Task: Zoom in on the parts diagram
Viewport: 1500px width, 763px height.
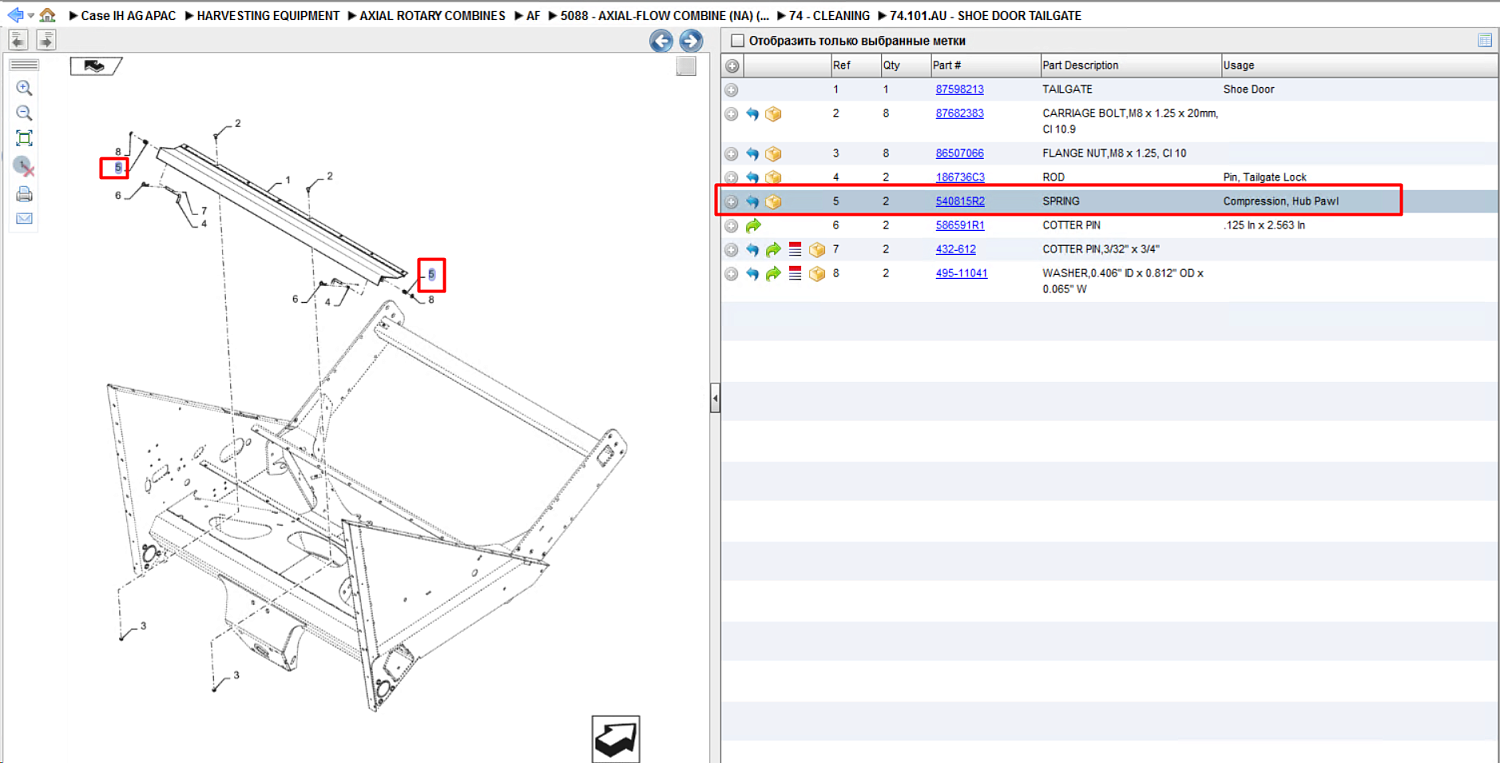Action: coord(25,88)
